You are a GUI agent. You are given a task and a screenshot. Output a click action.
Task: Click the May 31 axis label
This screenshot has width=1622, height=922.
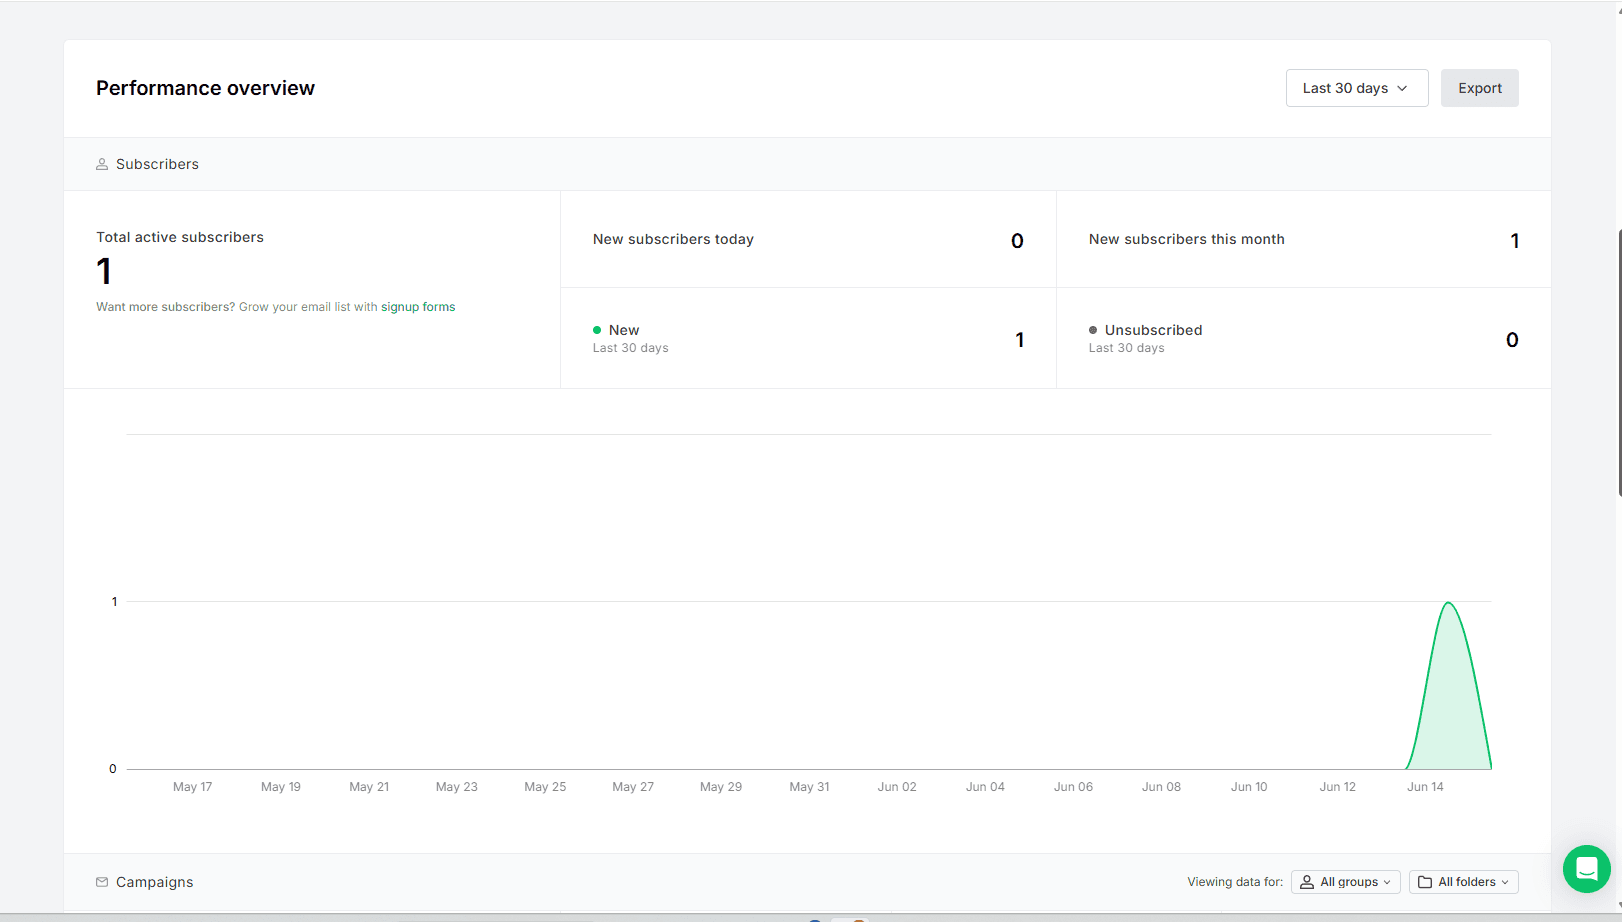click(x=809, y=787)
